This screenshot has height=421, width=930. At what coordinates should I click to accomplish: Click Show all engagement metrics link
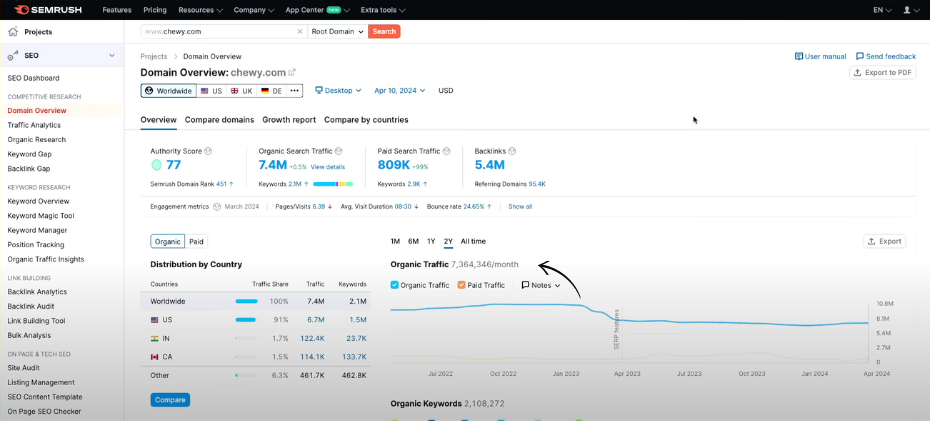pos(520,207)
